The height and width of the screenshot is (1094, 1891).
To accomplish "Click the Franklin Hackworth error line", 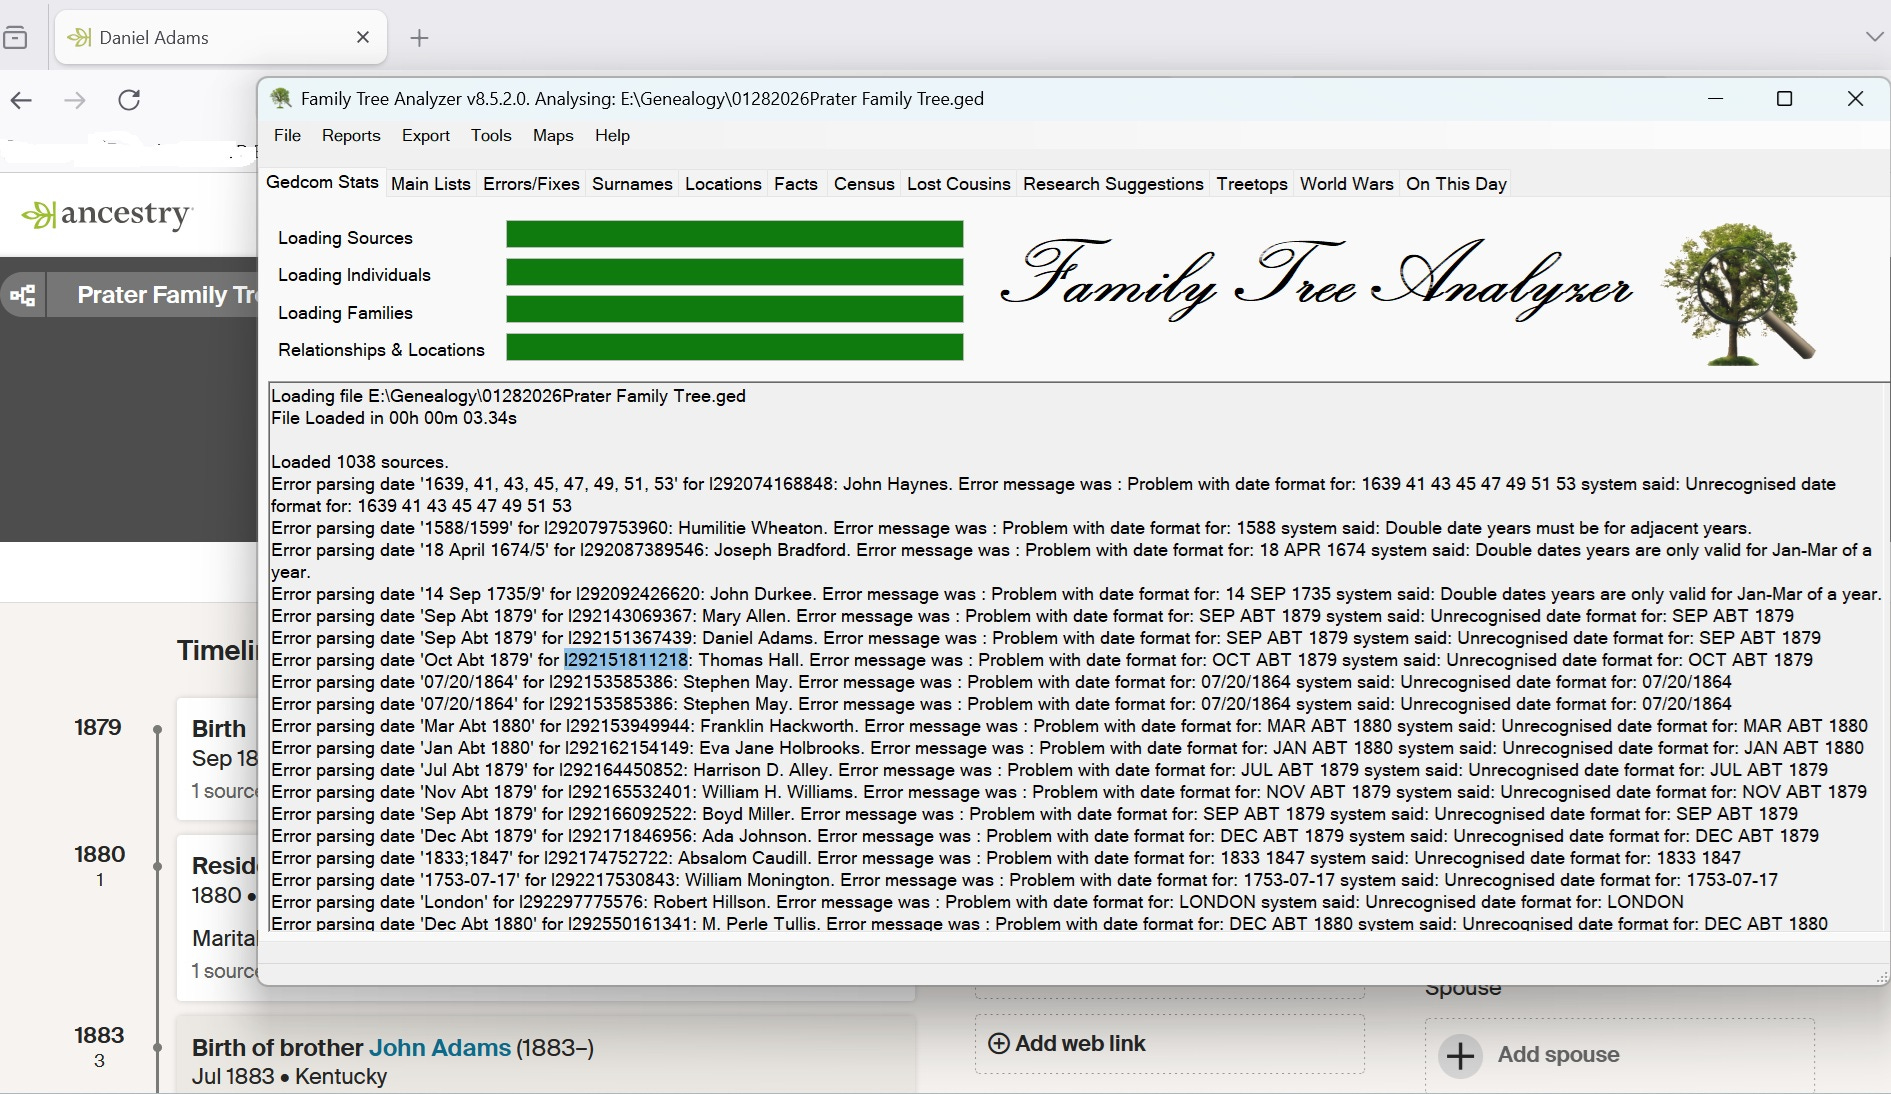I will tap(1069, 726).
